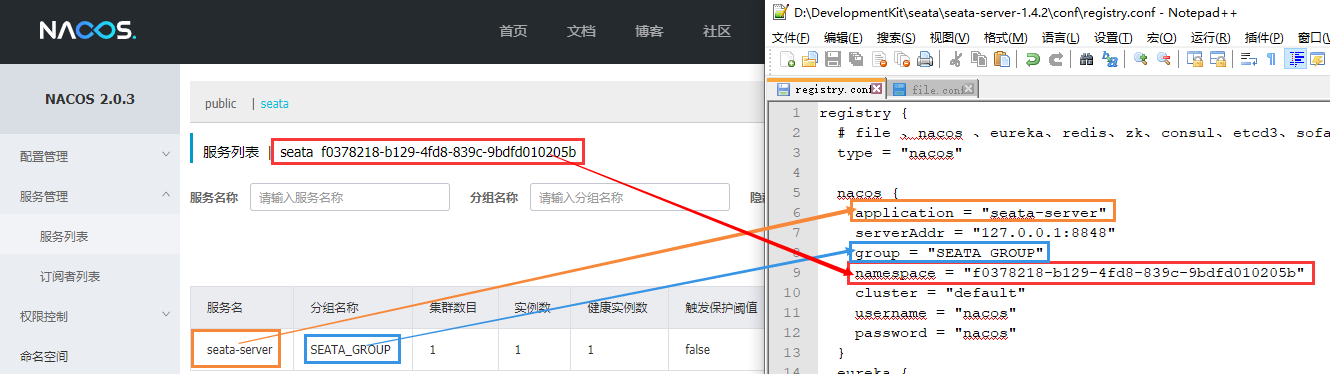1330x374 pixels.
Task: Click the Zoom Out magnifier icon
Action: point(1164,59)
